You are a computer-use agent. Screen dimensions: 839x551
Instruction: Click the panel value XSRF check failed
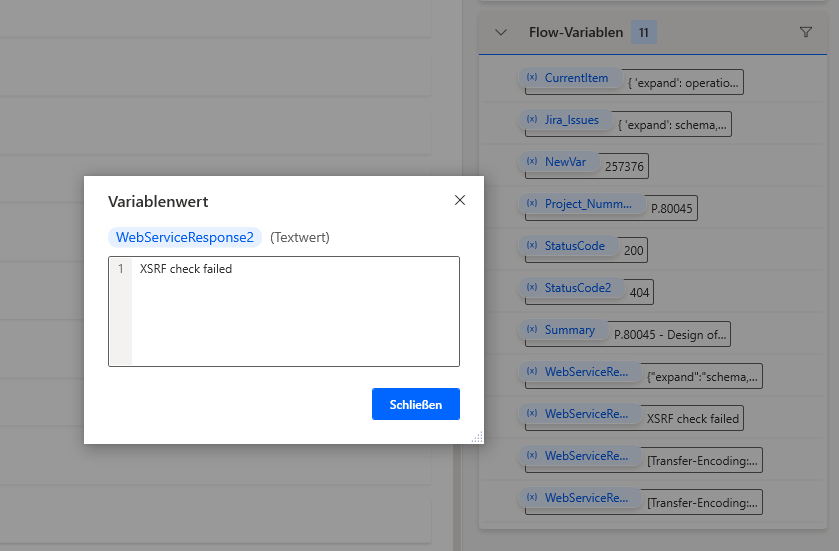[692, 419]
